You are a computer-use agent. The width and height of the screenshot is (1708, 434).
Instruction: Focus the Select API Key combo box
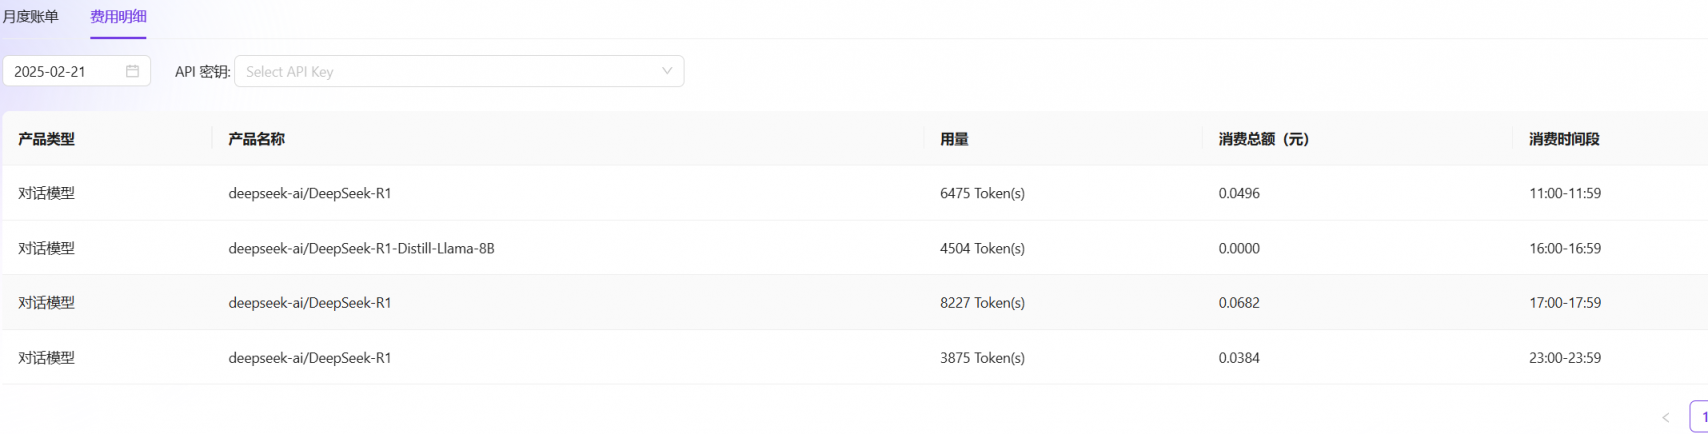(459, 71)
